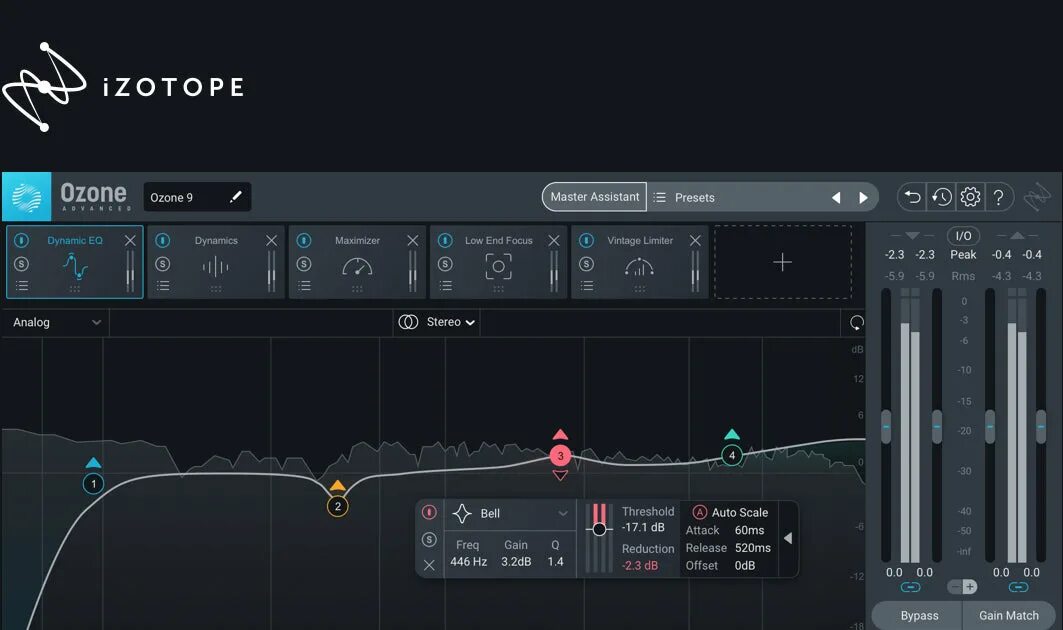The width and height of the screenshot is (1063, 630).
Task: Open the Stereo channel mode dropdown
Action: [x=437, y=322]
